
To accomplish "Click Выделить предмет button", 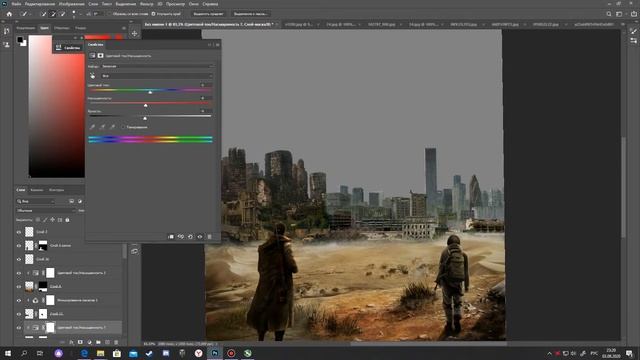I will click(208, 14).
